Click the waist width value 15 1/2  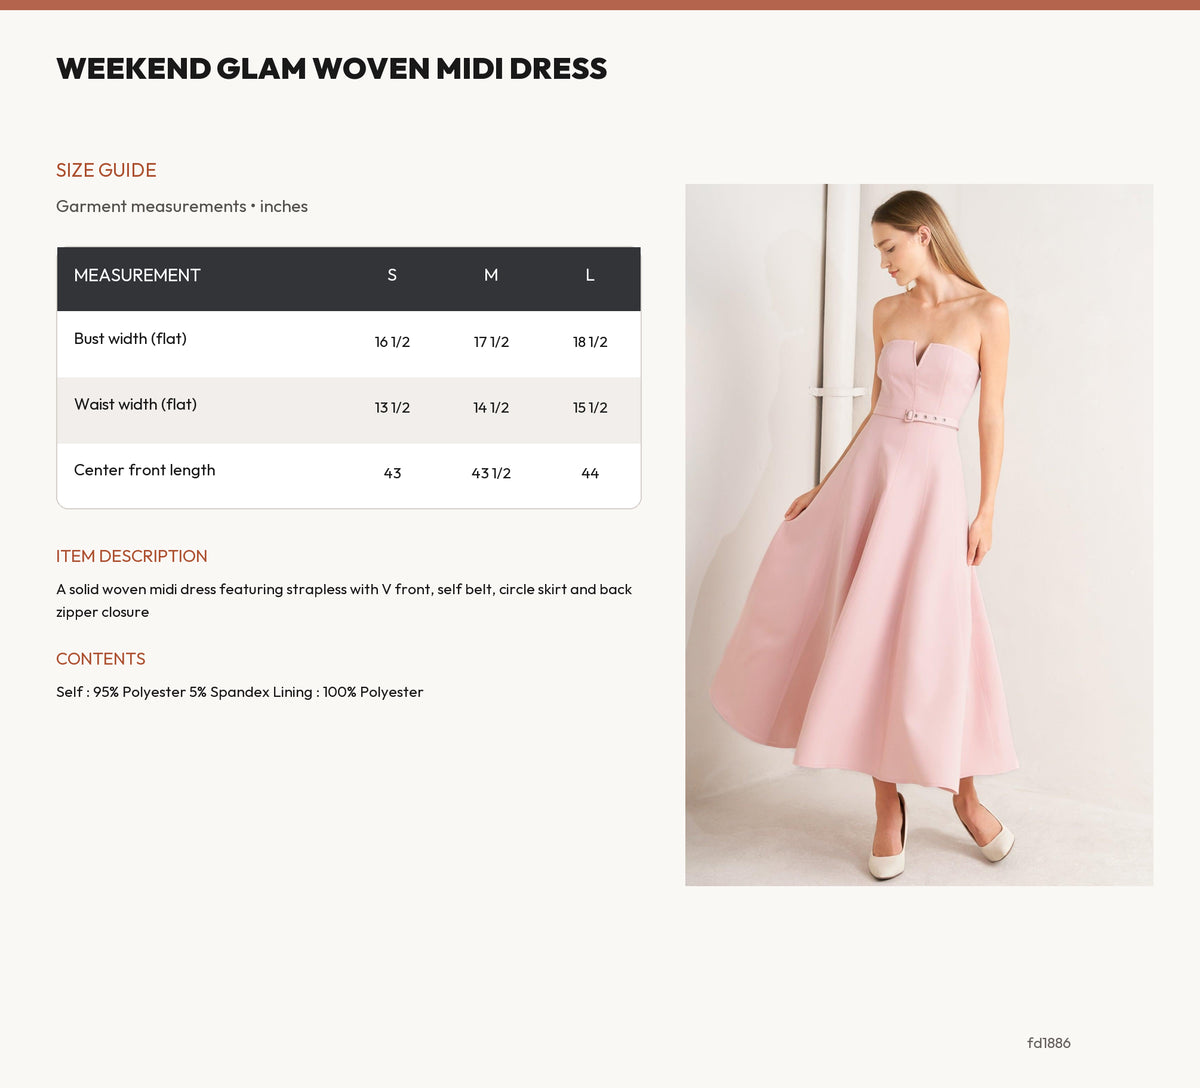click(590, 408)
